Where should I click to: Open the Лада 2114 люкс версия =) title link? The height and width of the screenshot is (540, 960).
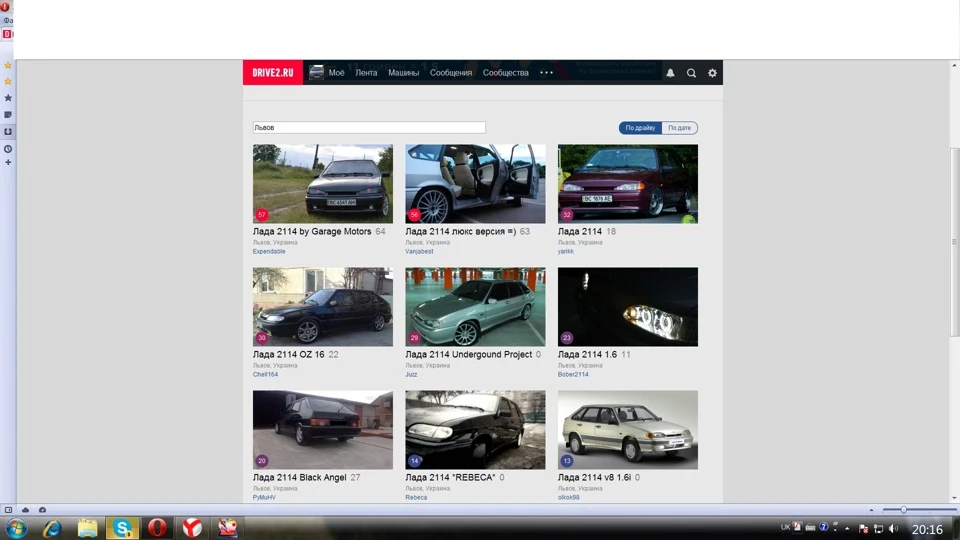pos(460,231)
